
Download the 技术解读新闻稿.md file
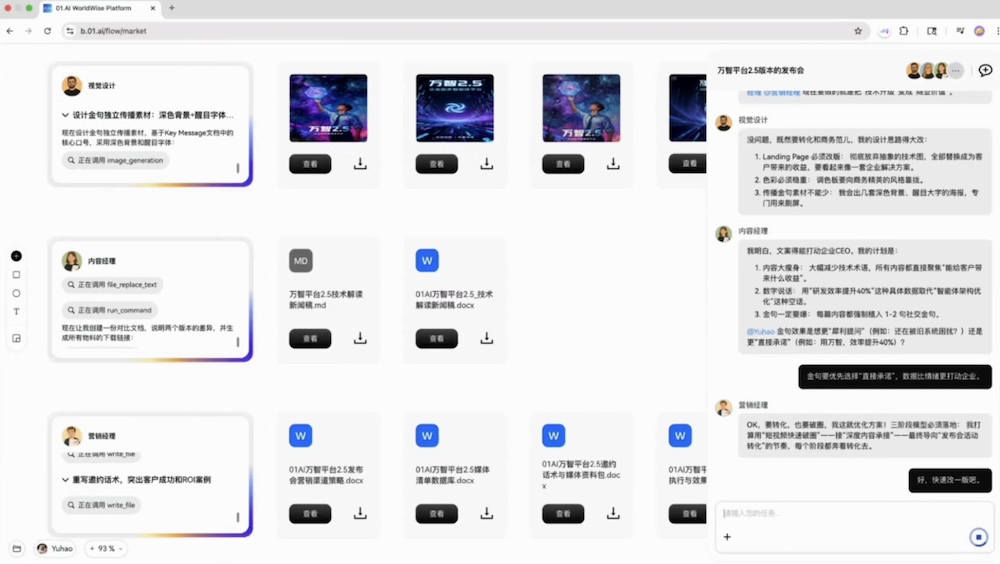click(360, 338)
